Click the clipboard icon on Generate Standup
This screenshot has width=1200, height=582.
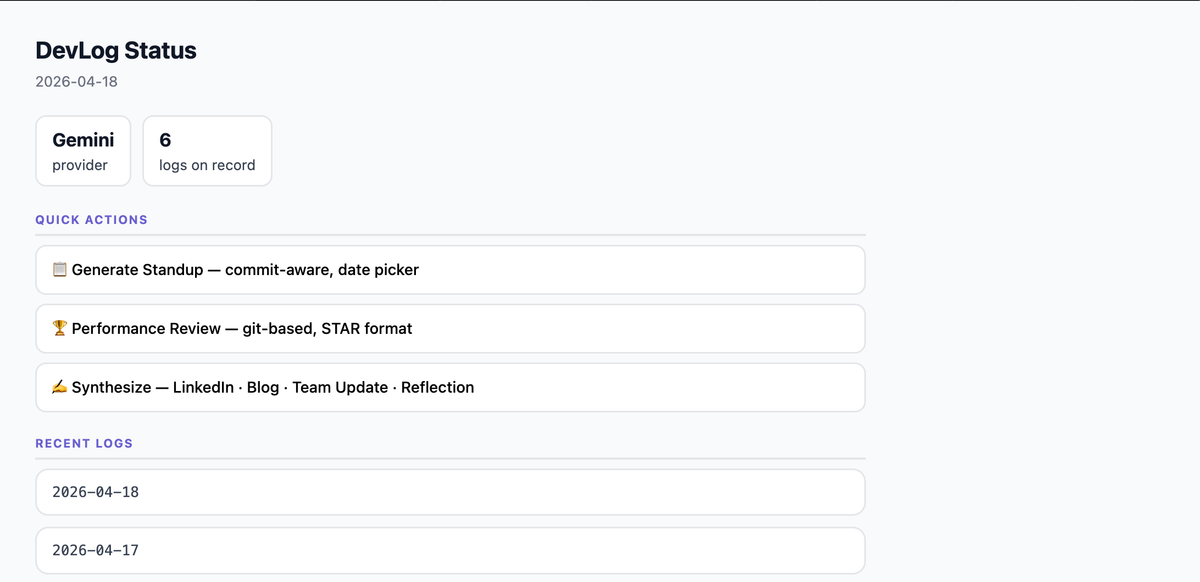(61, 269)
